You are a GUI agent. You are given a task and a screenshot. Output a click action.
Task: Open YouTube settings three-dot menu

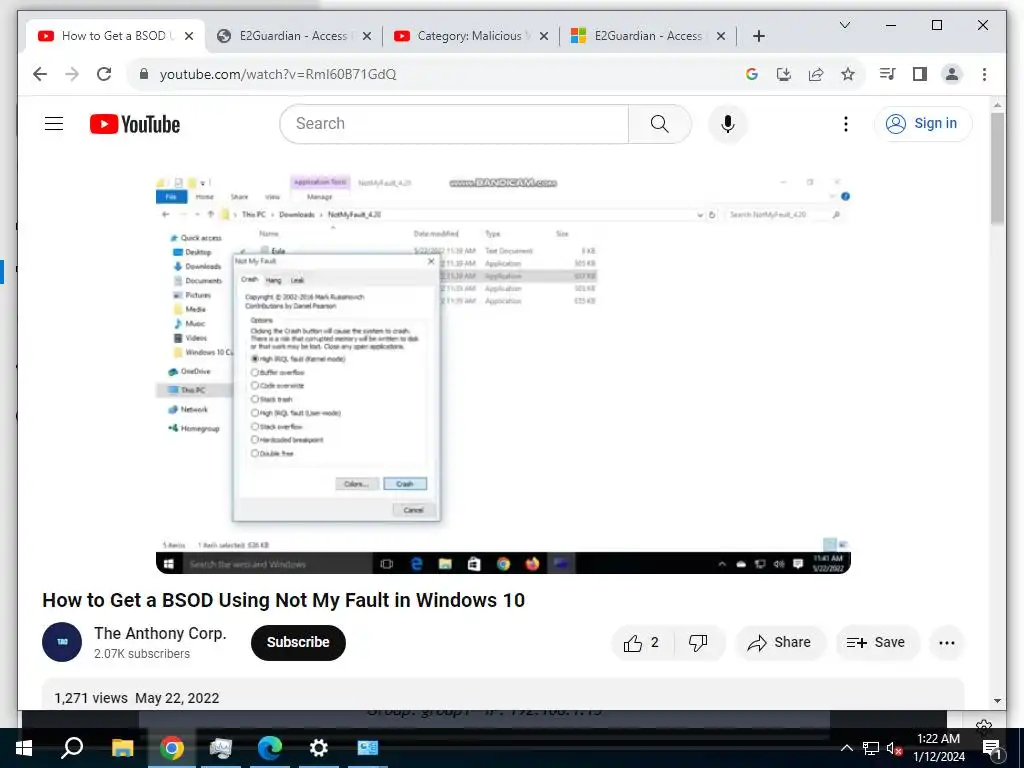pyautogui.click(x=846, y=123)
